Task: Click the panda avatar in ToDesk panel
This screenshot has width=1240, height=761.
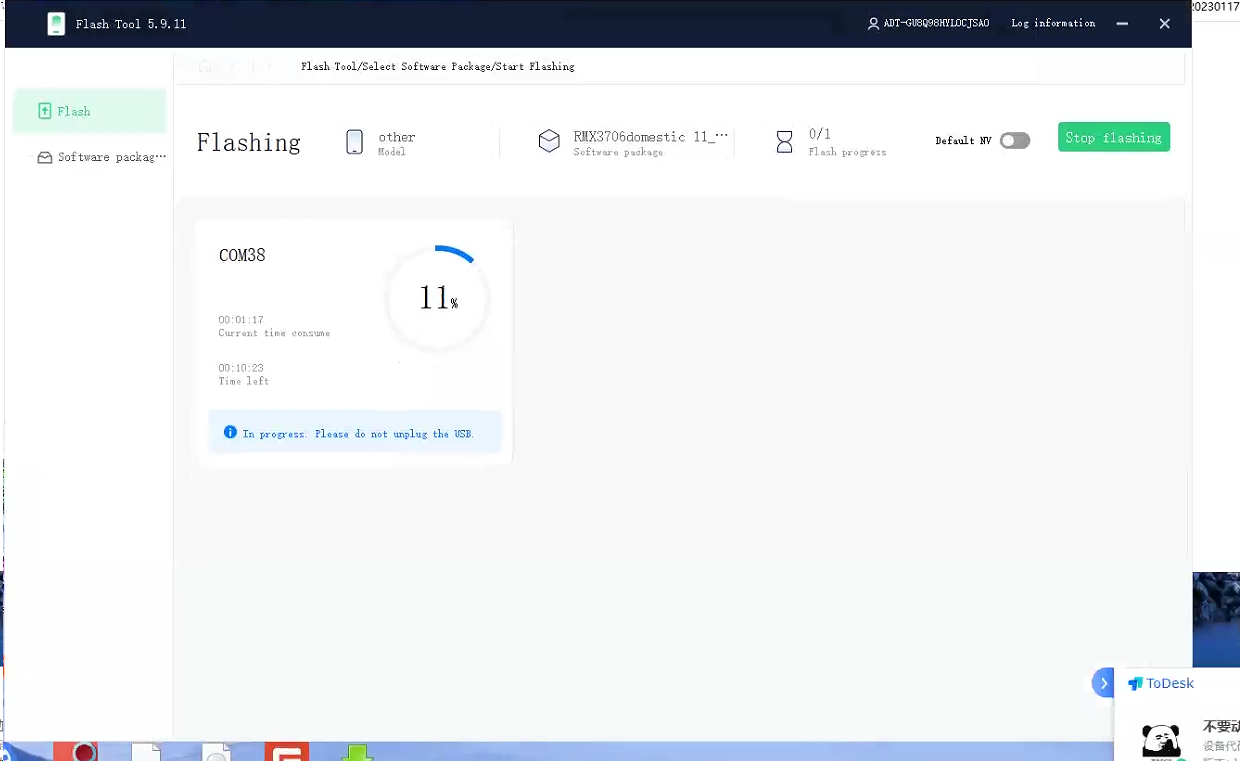Action: 1161,741
